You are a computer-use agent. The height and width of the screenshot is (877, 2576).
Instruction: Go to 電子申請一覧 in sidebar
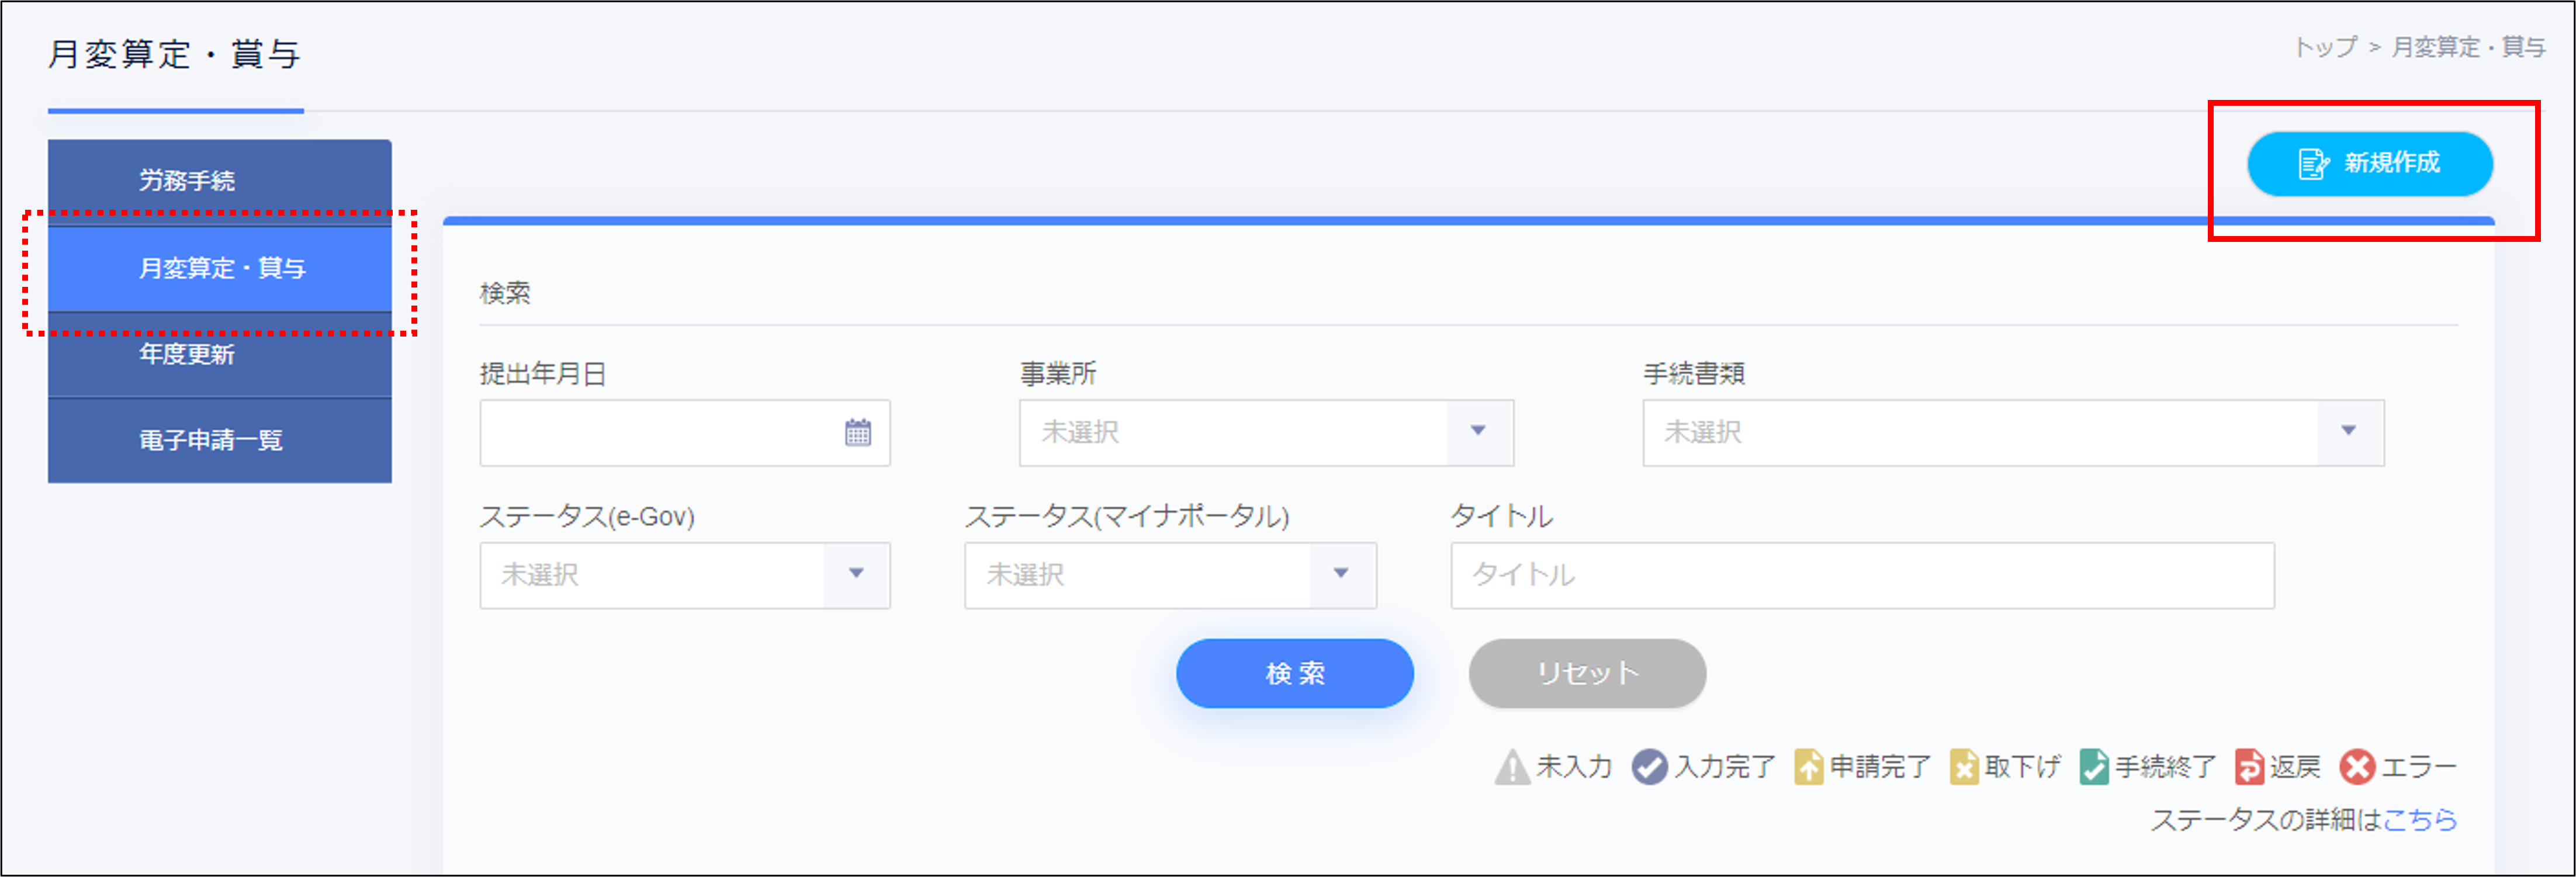click(219, 440)
